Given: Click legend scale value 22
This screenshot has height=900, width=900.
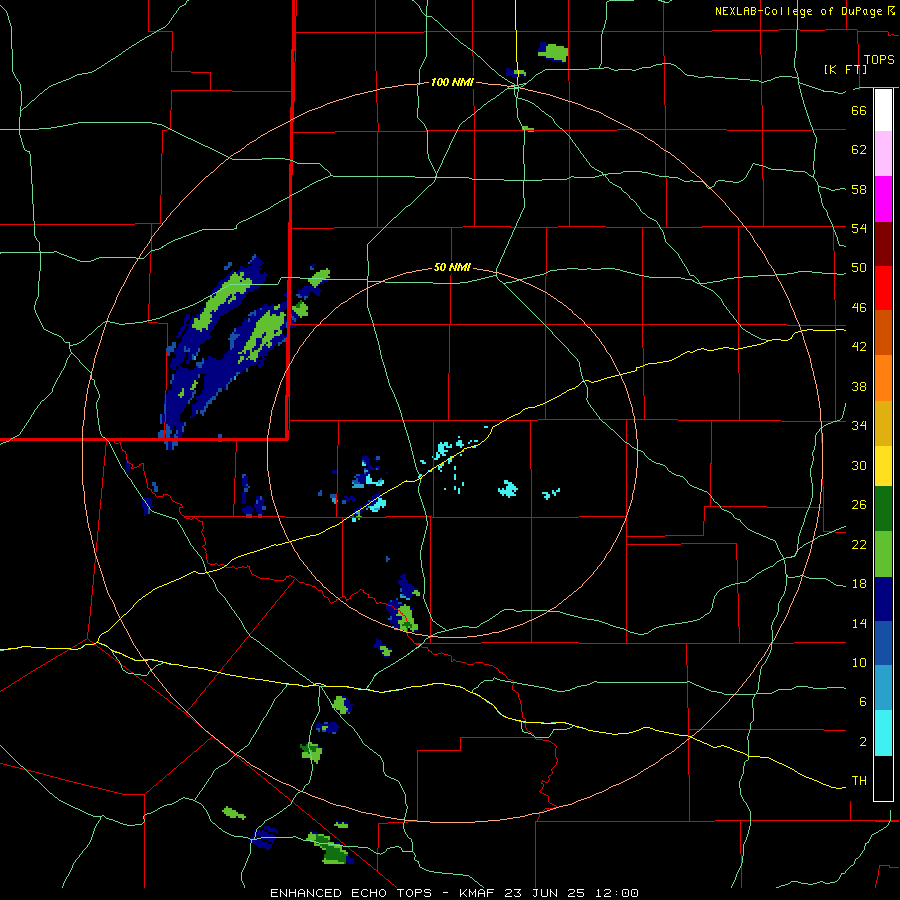Looking at the screenshot, I should 859,544.
